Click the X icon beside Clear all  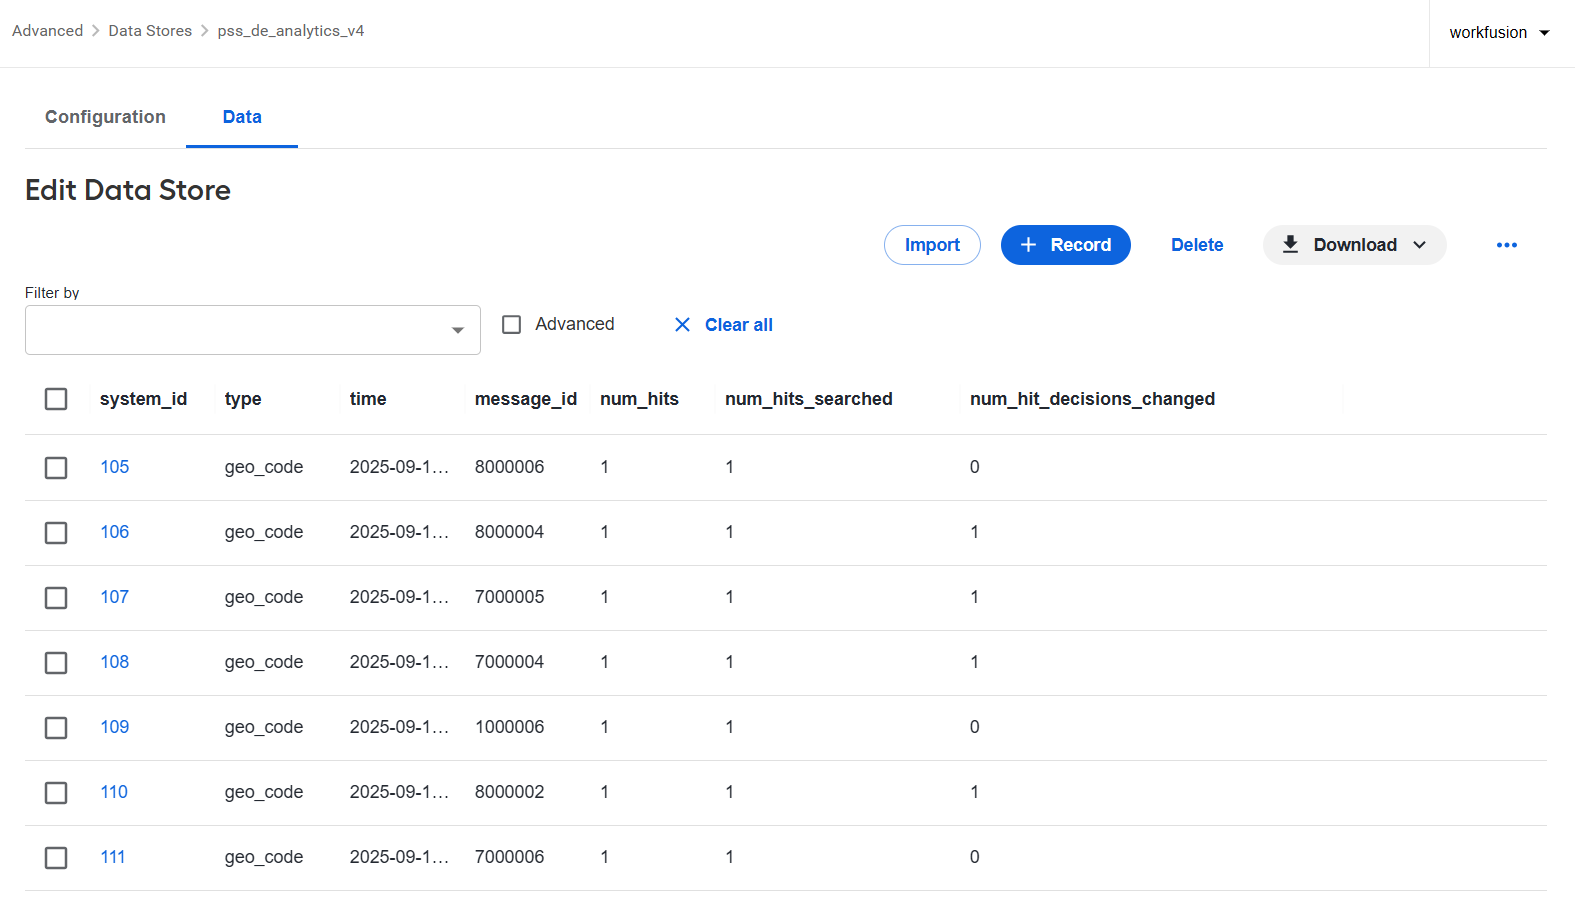click(x=682, y=324)
